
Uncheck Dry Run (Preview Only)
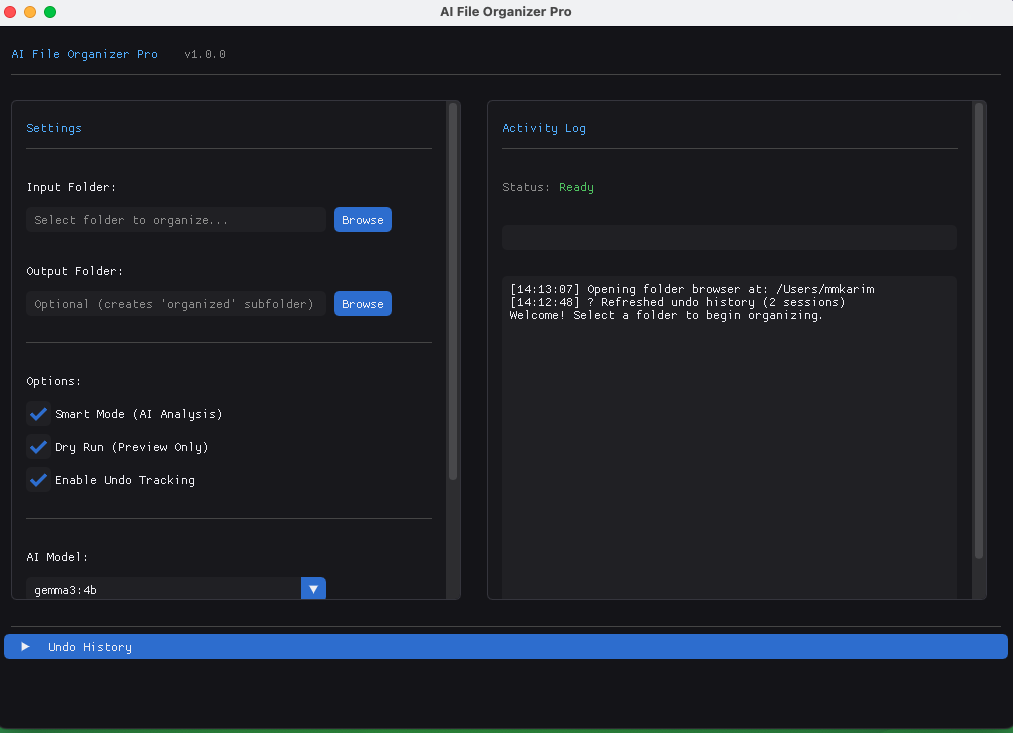(x=38, y=447)
